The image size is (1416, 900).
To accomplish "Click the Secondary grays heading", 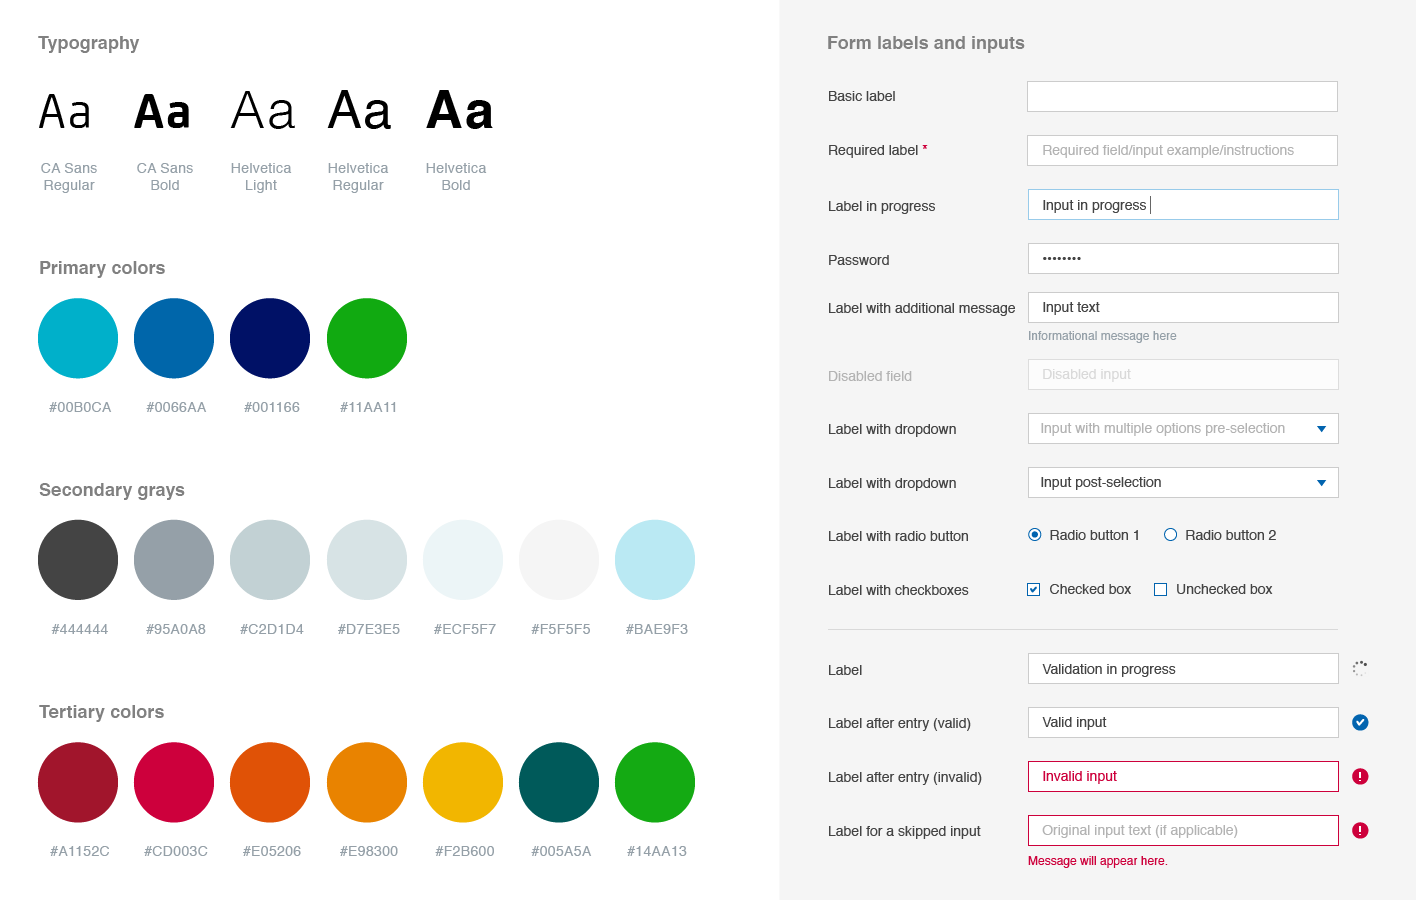I will click(112, 490).
